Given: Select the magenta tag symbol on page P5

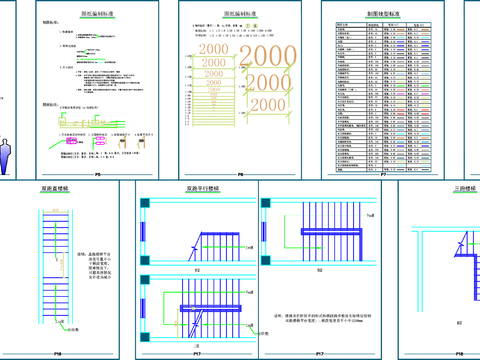Looking at the screenshot, I should coord(72,141).
